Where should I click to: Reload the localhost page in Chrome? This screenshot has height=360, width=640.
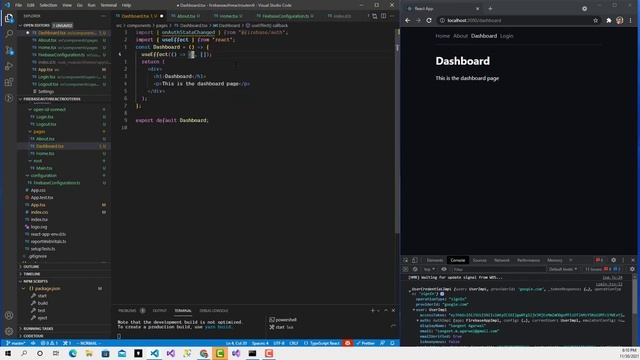[429, 20]
